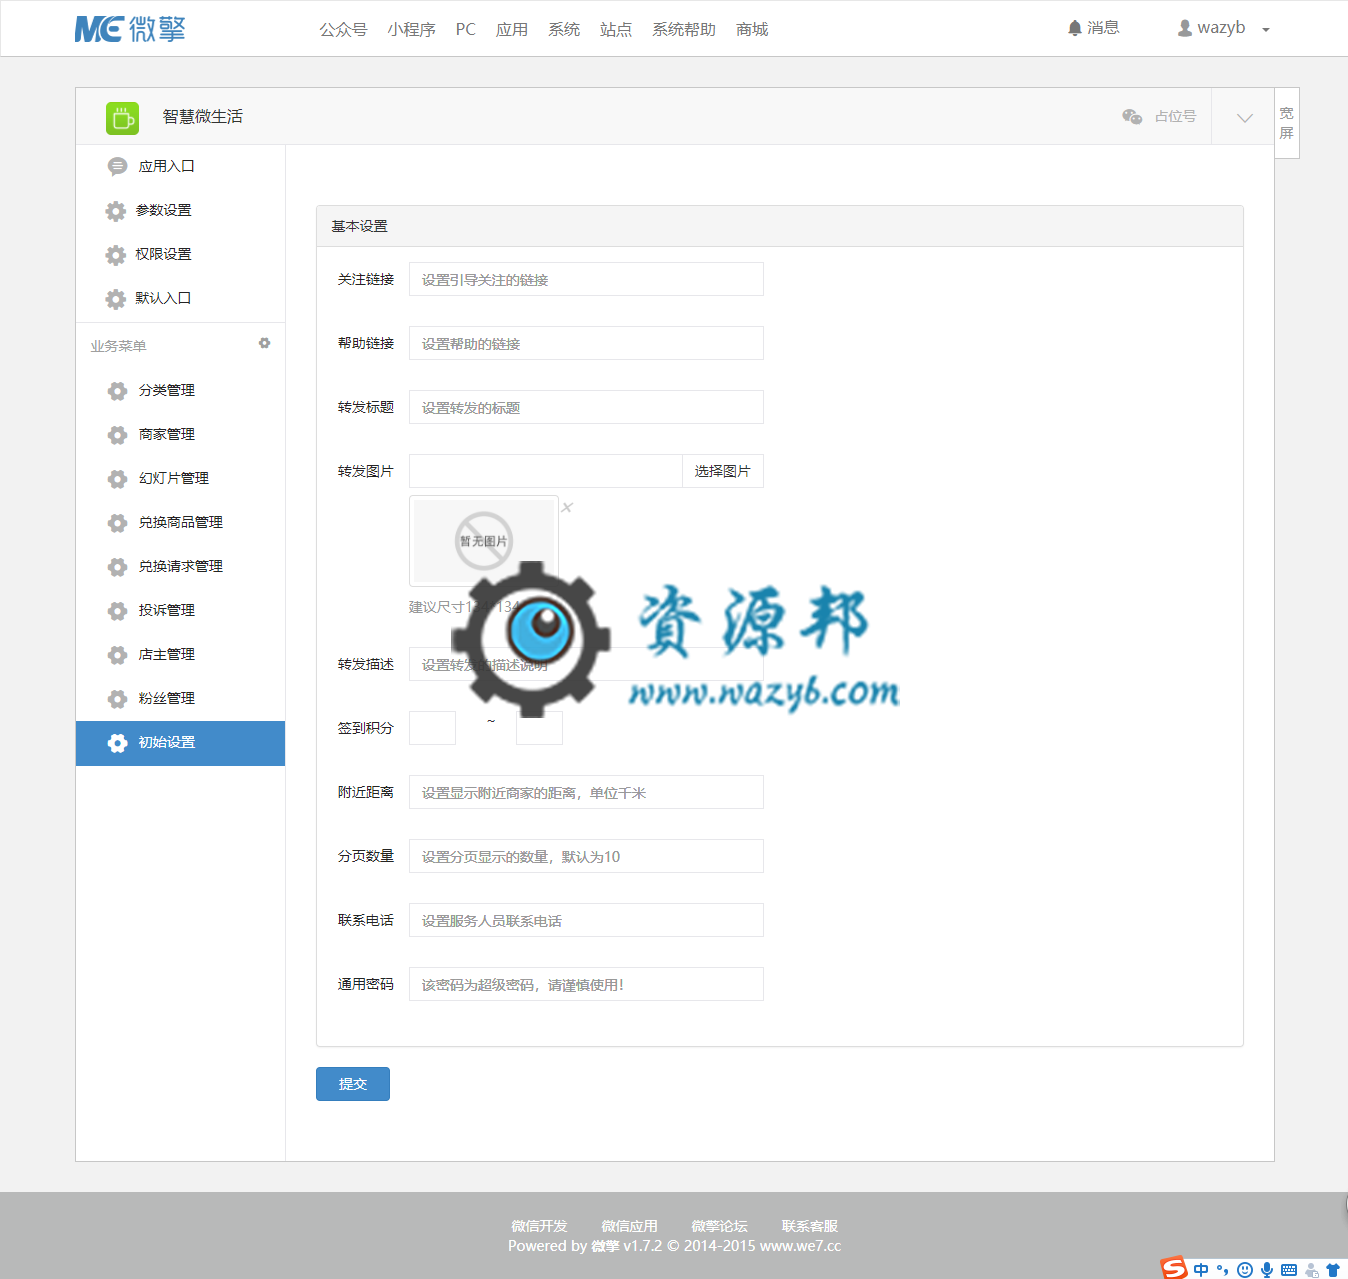Click the 暂无图片 preview thumbnail
The image size is (1348, 1279).
[x=484, y=541]
